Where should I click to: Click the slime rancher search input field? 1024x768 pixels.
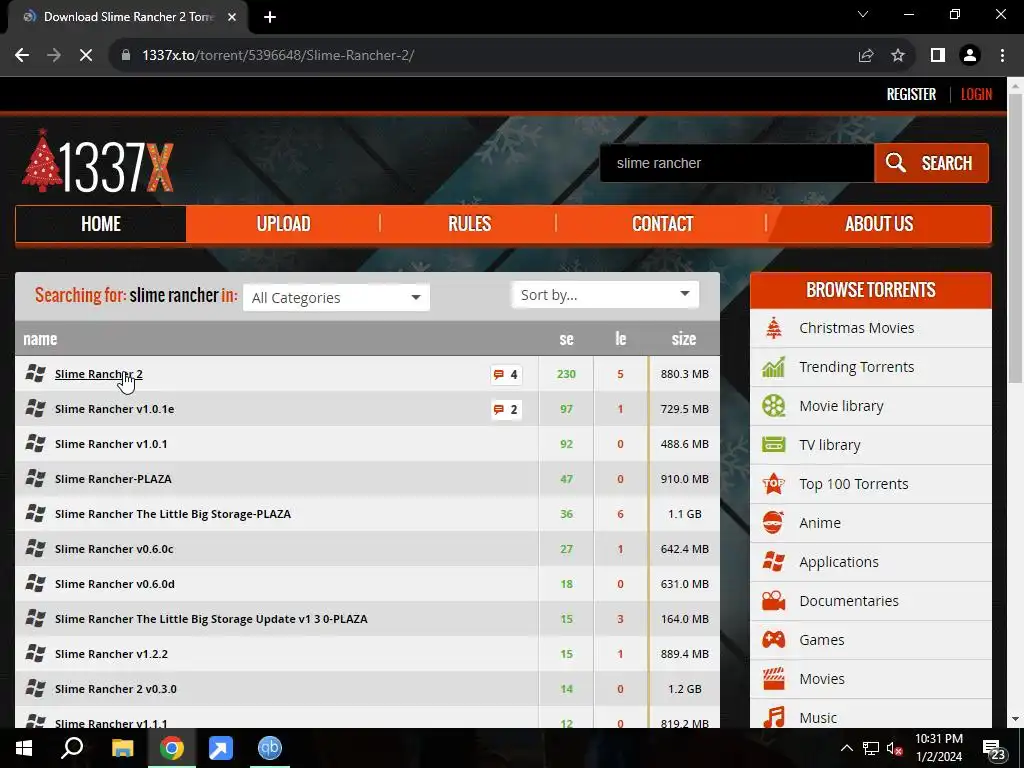(x=737, y=163)
